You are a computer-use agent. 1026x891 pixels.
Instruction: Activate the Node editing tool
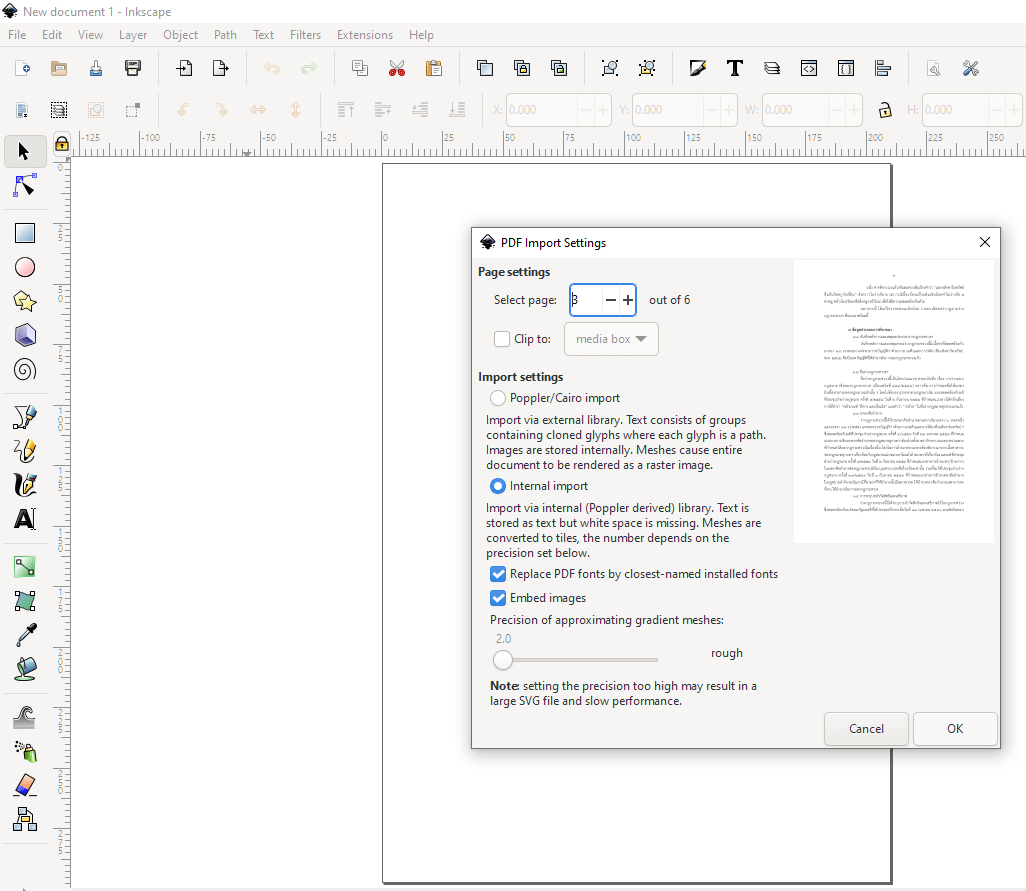pyautogui.click(x=25, y=186)
